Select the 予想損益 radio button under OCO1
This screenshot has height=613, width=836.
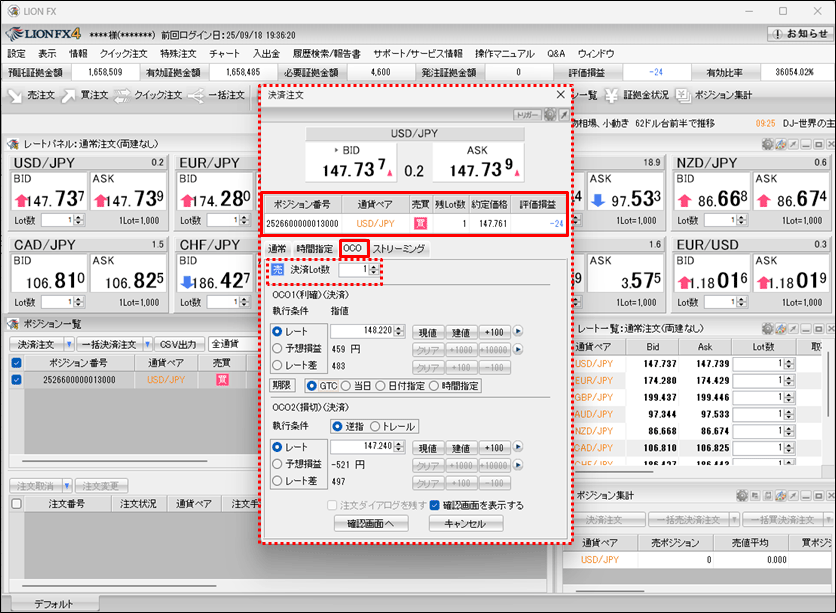click(278, 348)
